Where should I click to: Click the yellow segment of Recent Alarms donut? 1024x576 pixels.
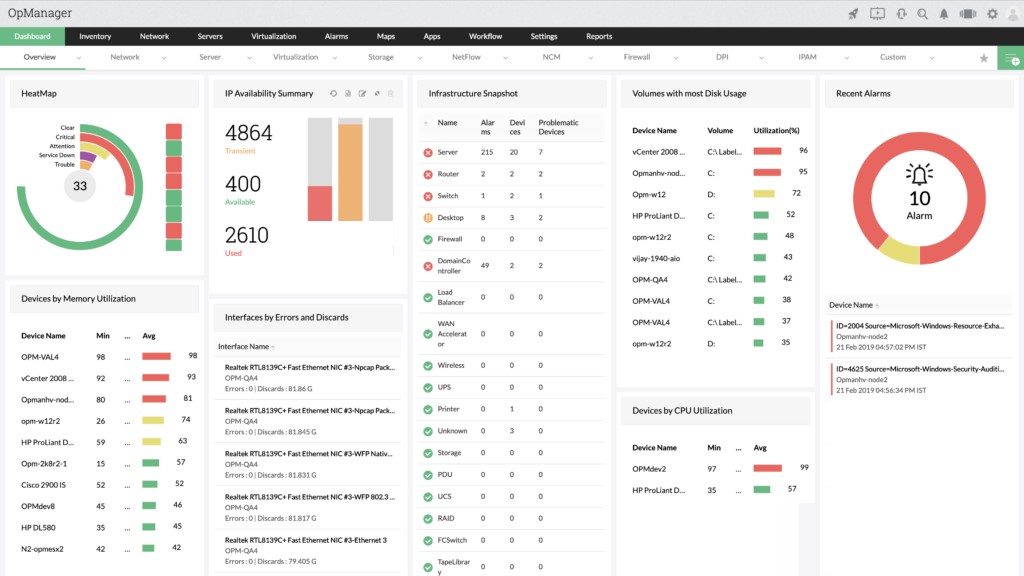point(900,249)
